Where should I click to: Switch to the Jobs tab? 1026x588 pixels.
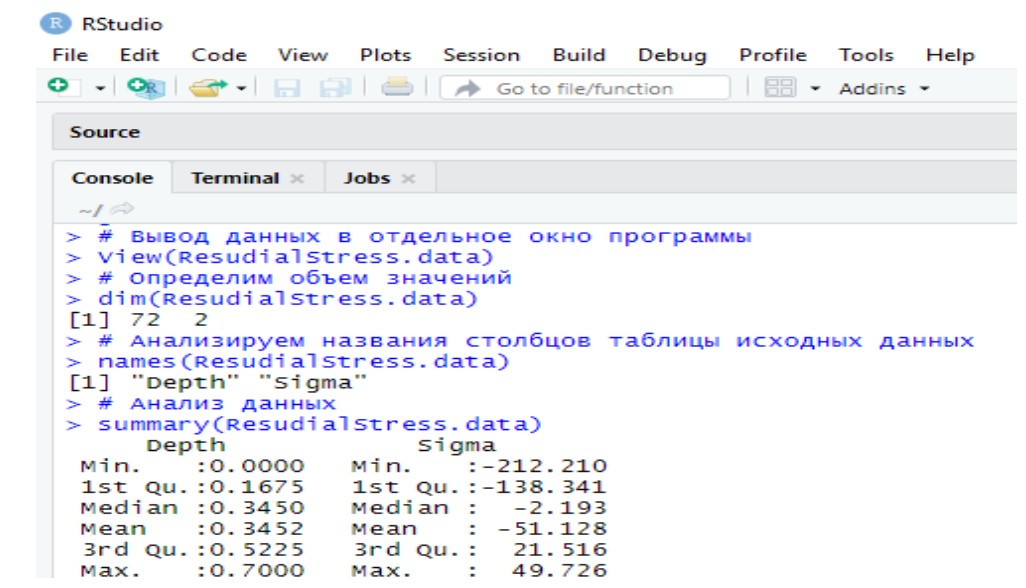point(365,178)
